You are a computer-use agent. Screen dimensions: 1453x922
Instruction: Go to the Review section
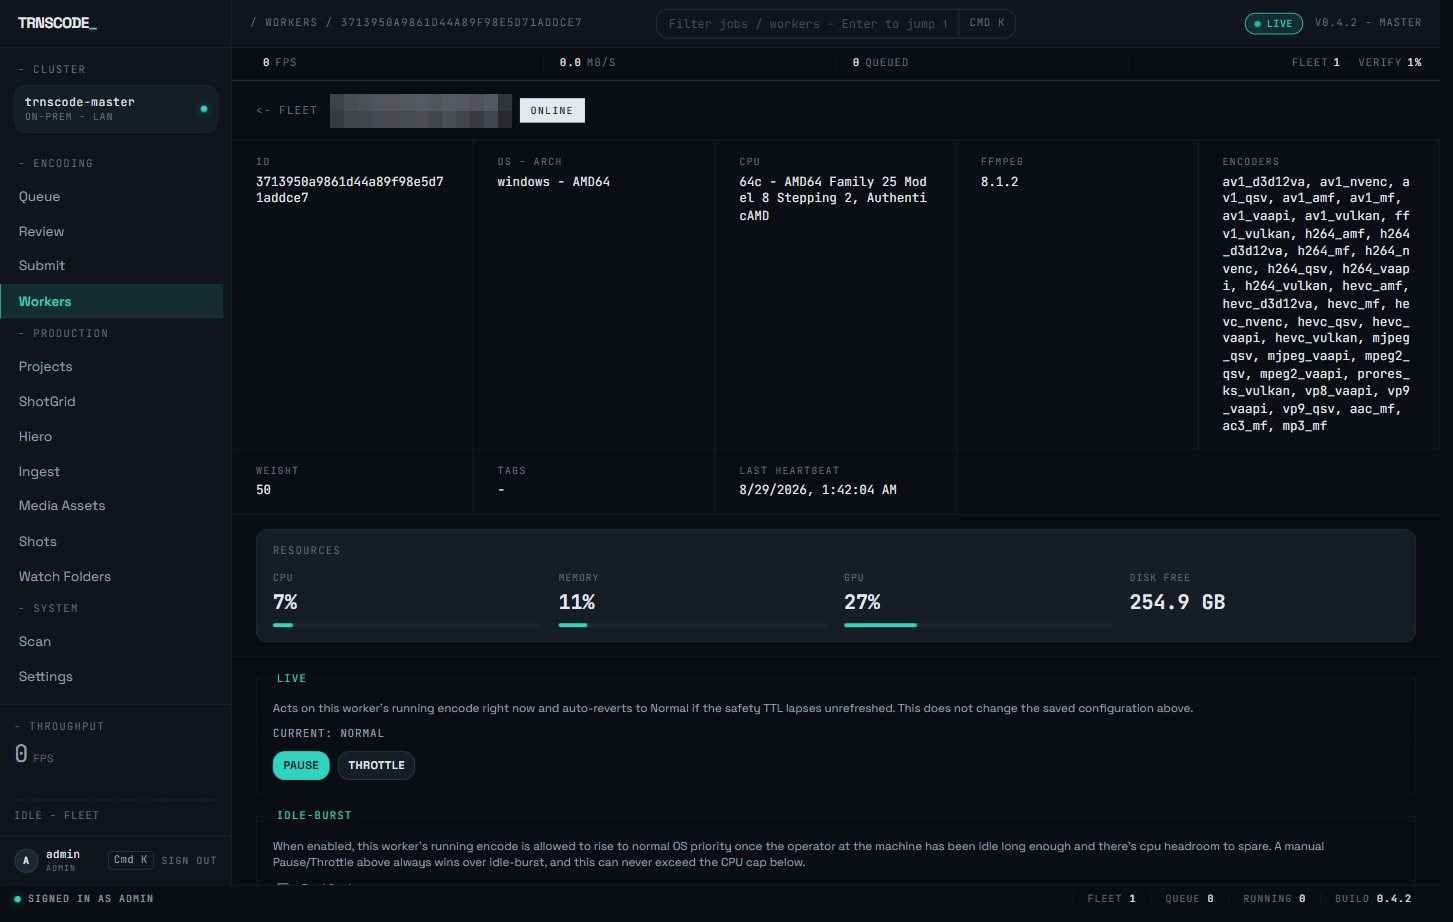click(x=111, y=231)
